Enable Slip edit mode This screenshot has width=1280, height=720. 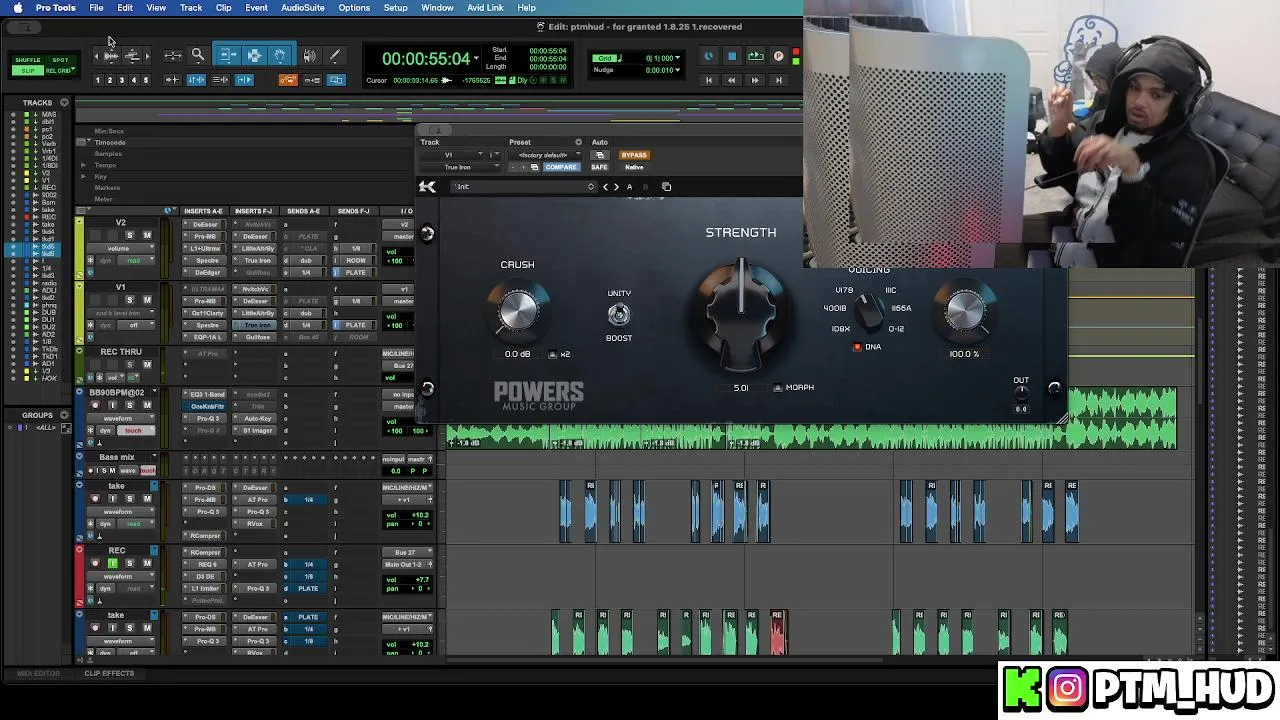(x=28, y=71)
